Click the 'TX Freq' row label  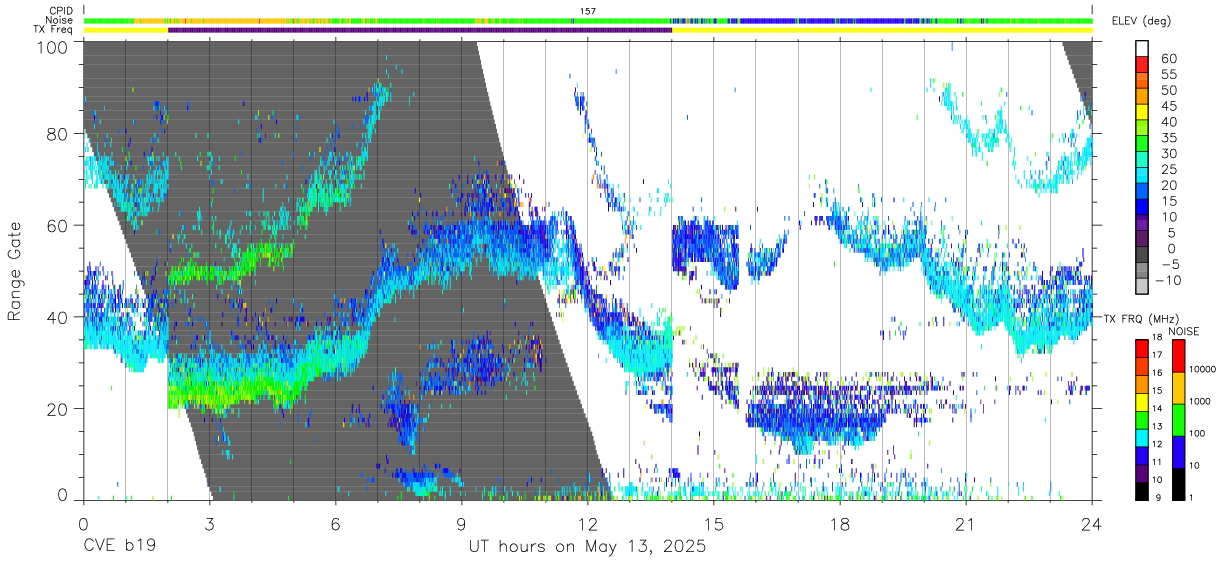(54, 30)
